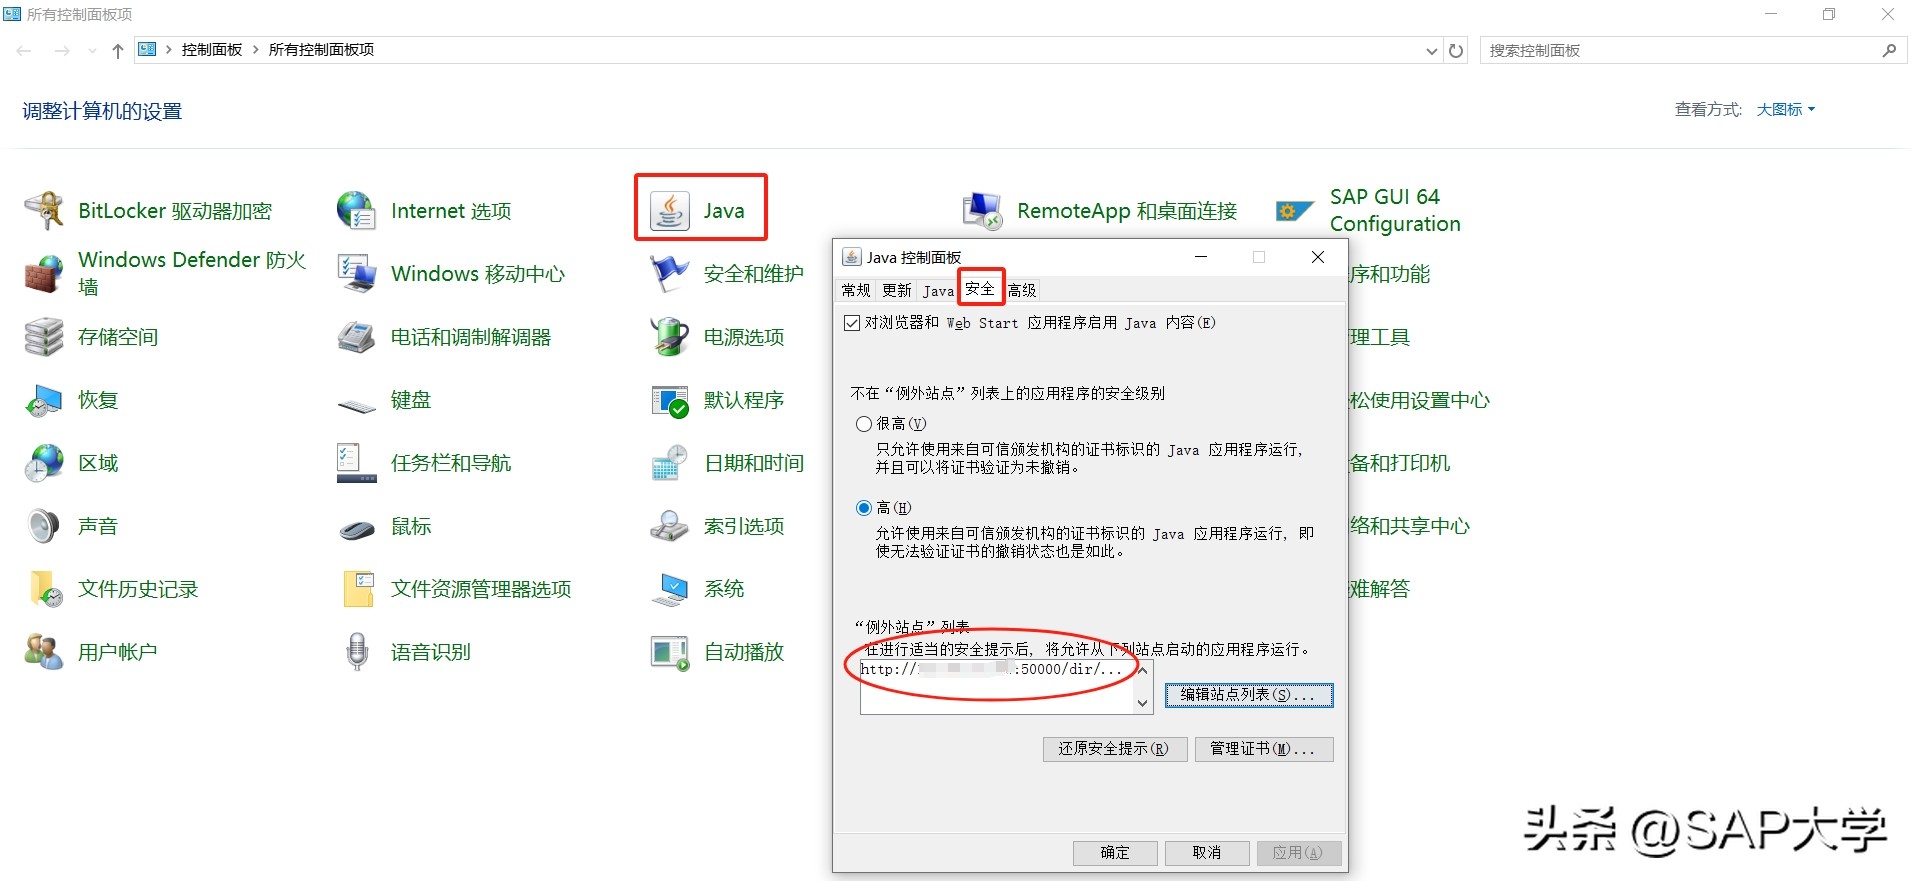
Task: Select the Very High (很高) security level
Action: coord(864,424)
